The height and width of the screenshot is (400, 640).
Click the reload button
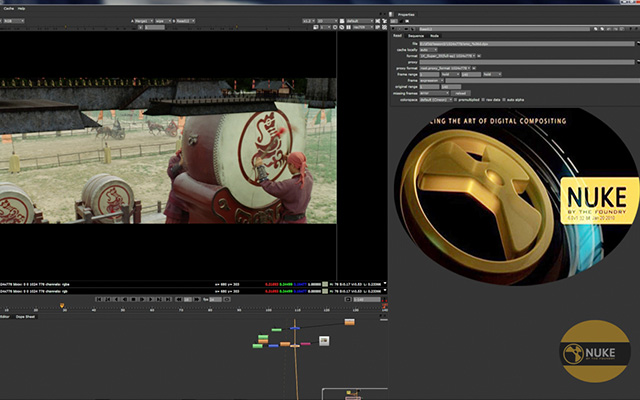[460, 93]
